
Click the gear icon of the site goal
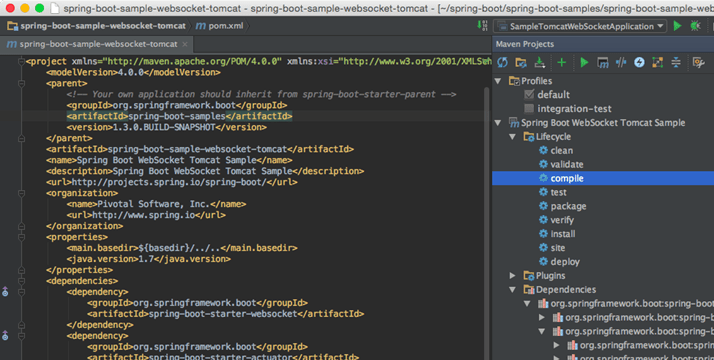[543, 248]
